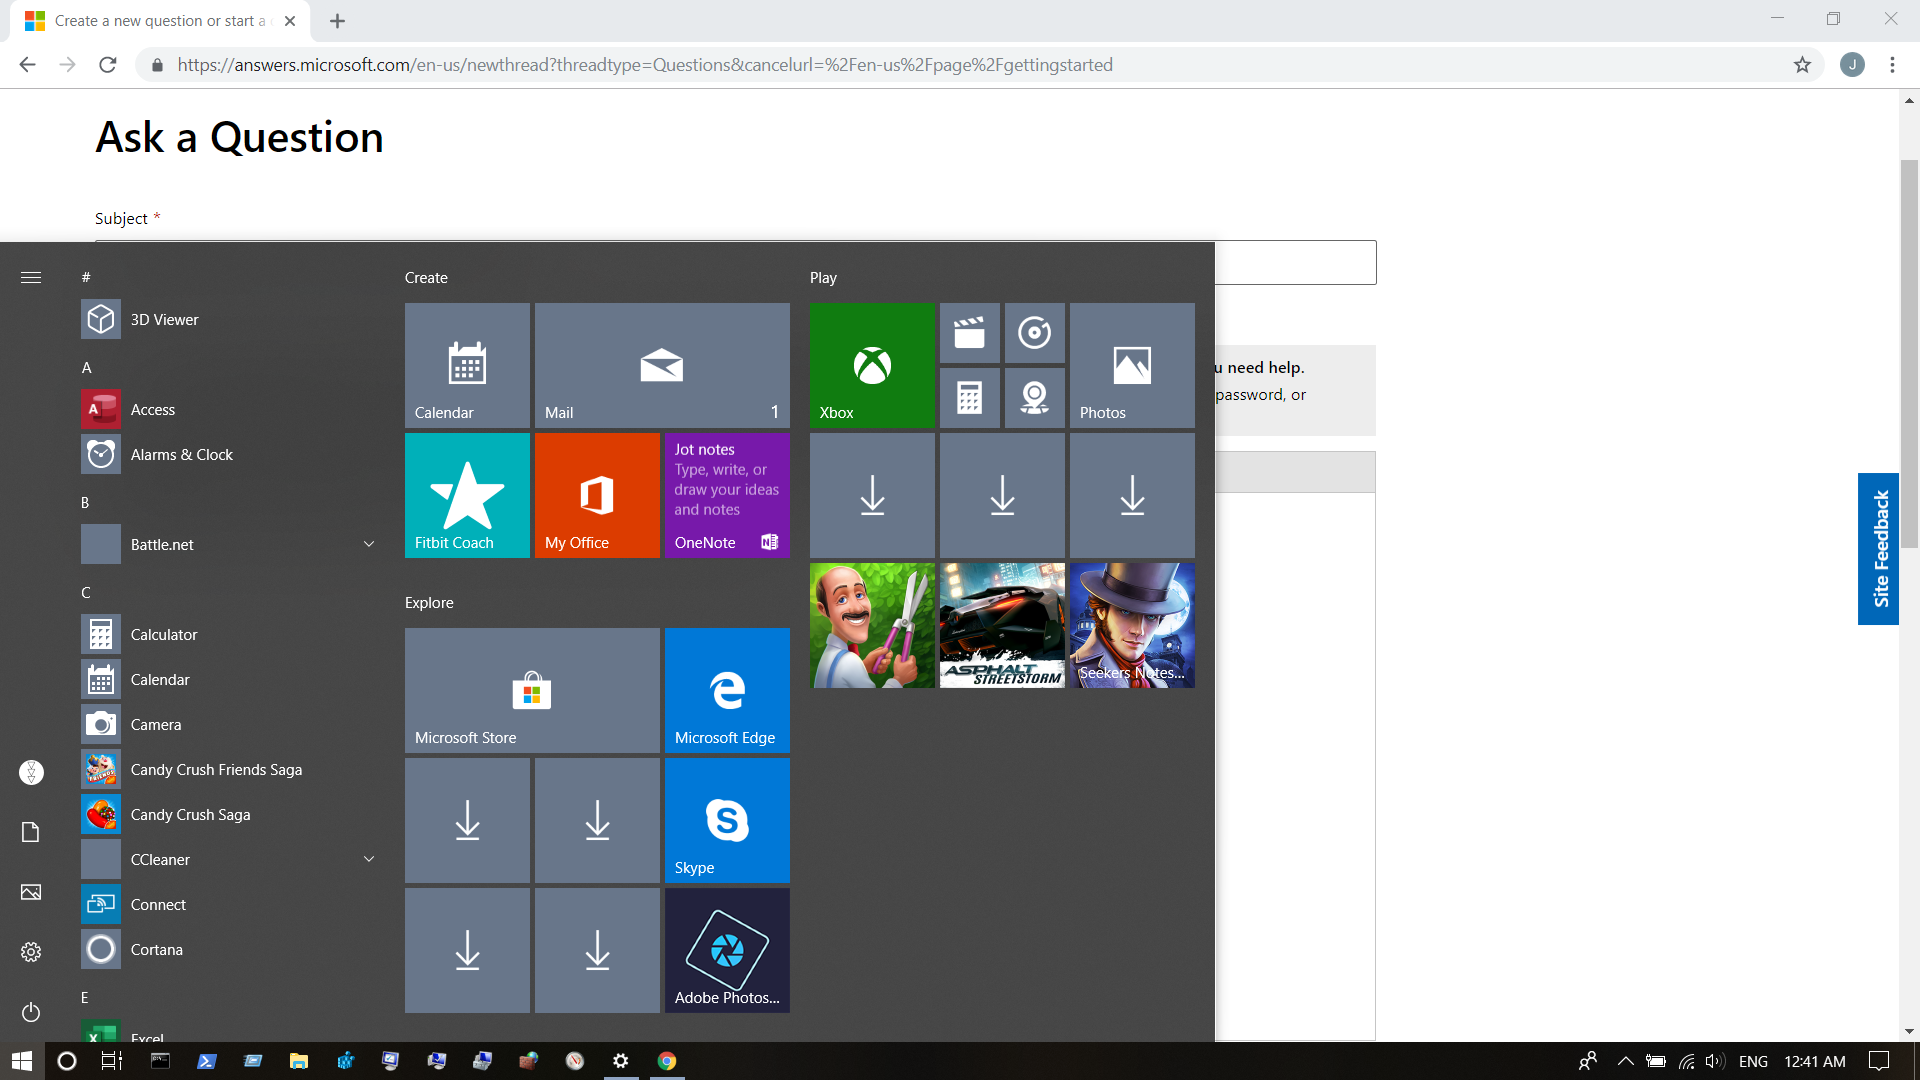Open the OneNote tile

pos(727,496)
